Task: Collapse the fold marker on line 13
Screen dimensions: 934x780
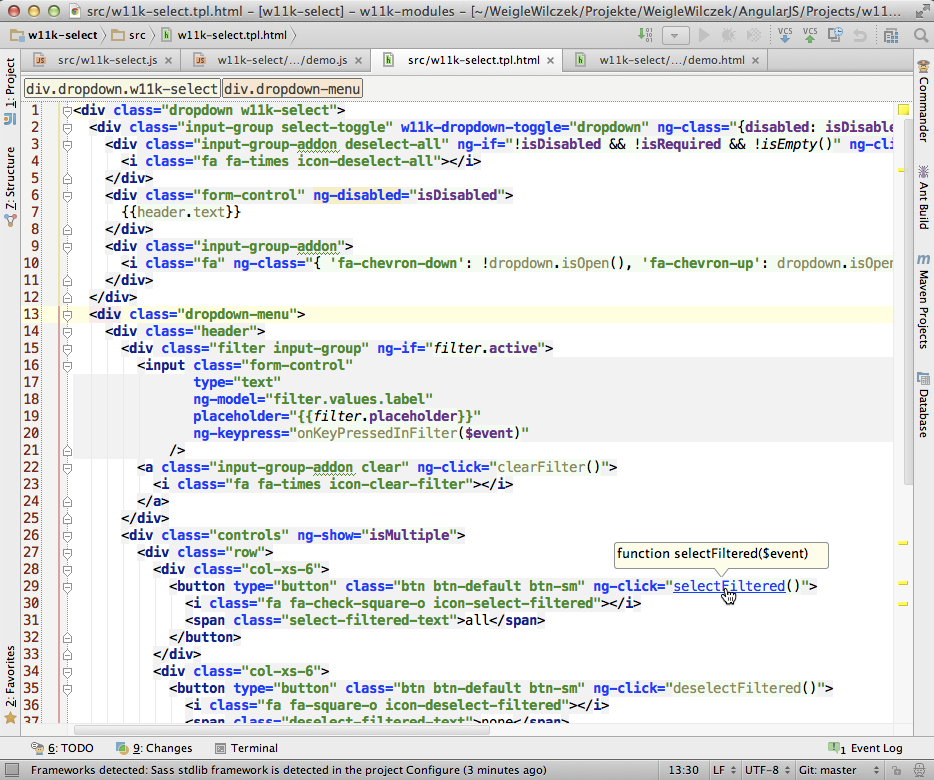Action: [67, 315]
